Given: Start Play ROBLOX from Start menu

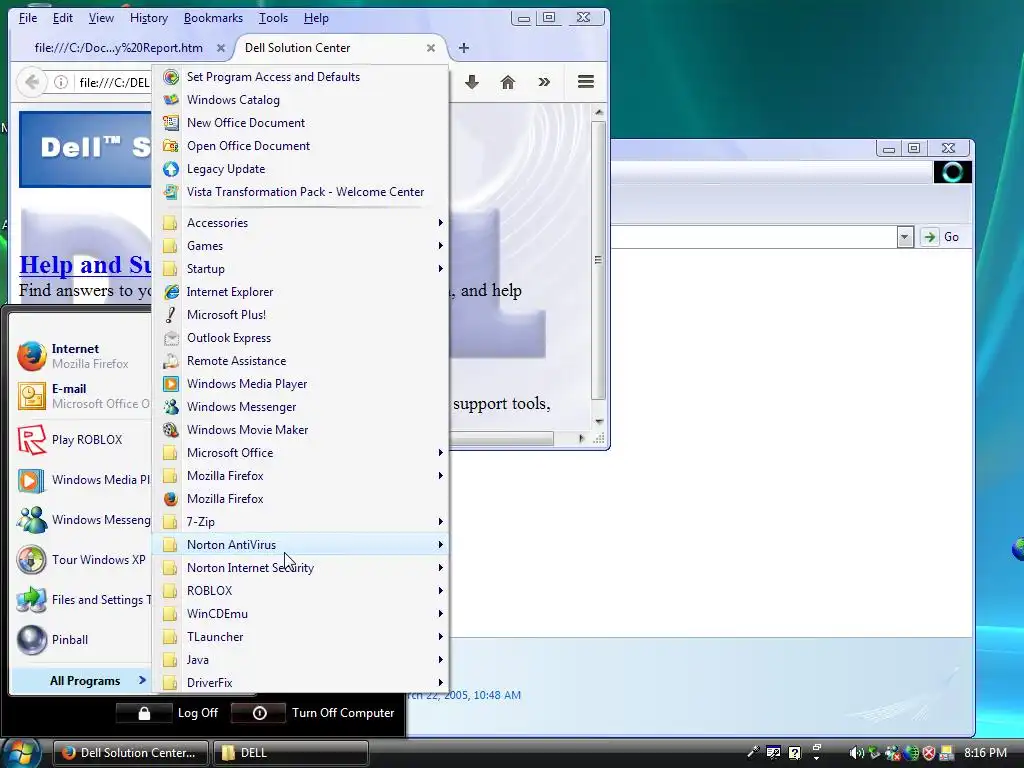Looking at the screenshot, I should (x=82, y=440).
